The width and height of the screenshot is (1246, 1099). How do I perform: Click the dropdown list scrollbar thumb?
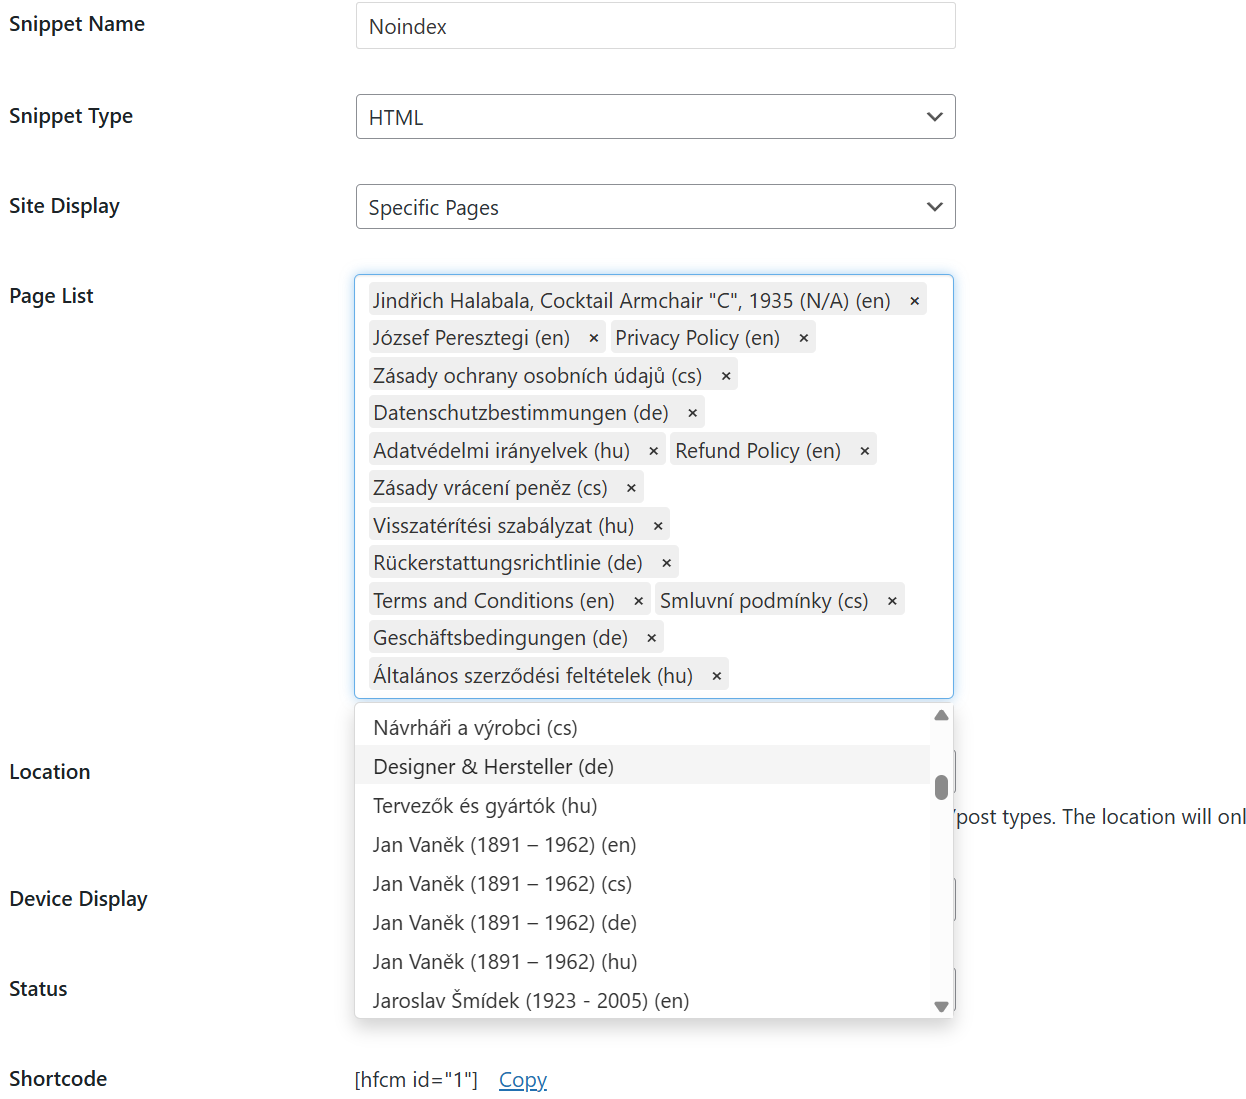point(941,787)
